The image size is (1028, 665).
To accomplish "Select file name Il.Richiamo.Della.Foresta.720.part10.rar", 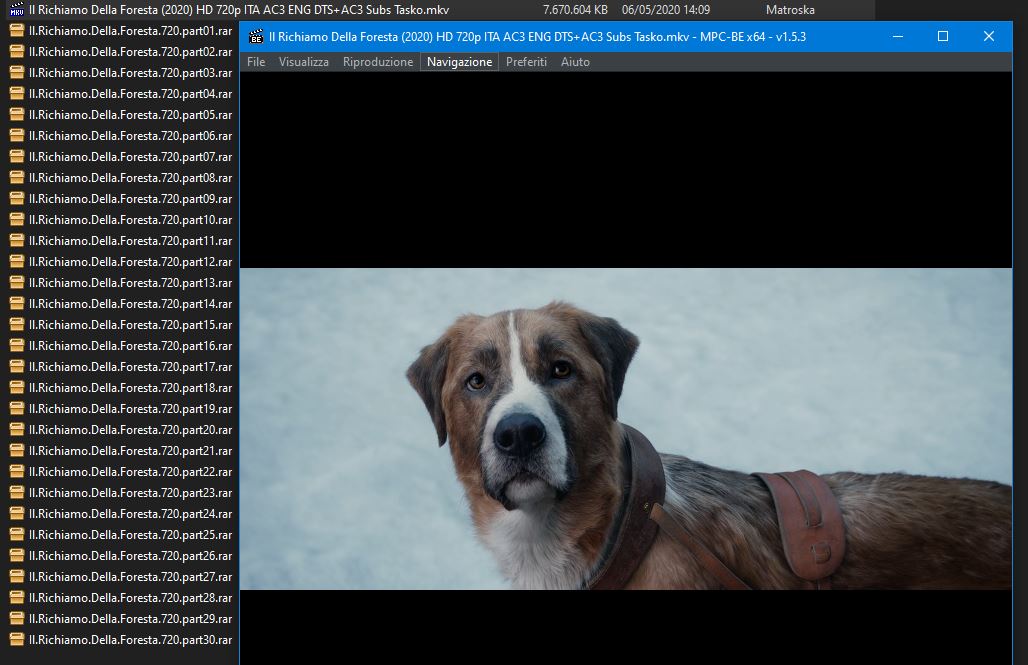I will (x=130, y=220).
